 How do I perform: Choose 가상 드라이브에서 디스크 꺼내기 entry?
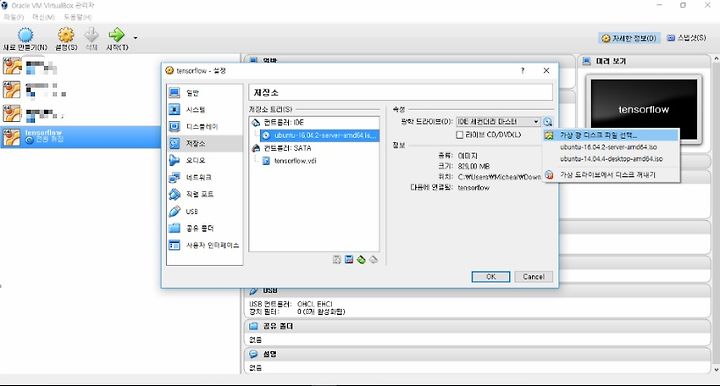[x=611, y=175]
